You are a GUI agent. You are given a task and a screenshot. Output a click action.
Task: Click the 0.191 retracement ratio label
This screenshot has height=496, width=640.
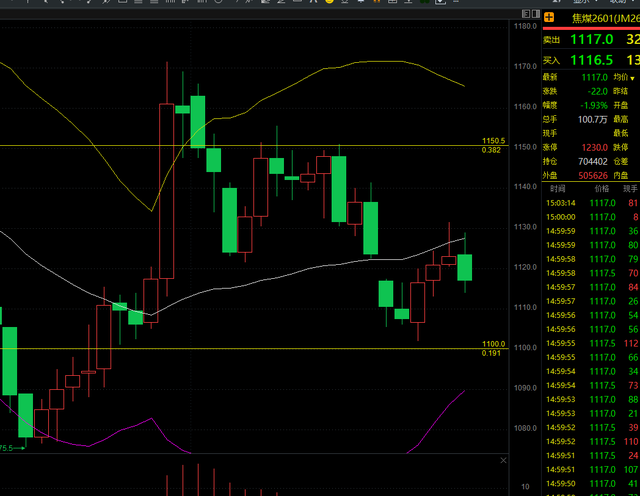click(491, 354)
